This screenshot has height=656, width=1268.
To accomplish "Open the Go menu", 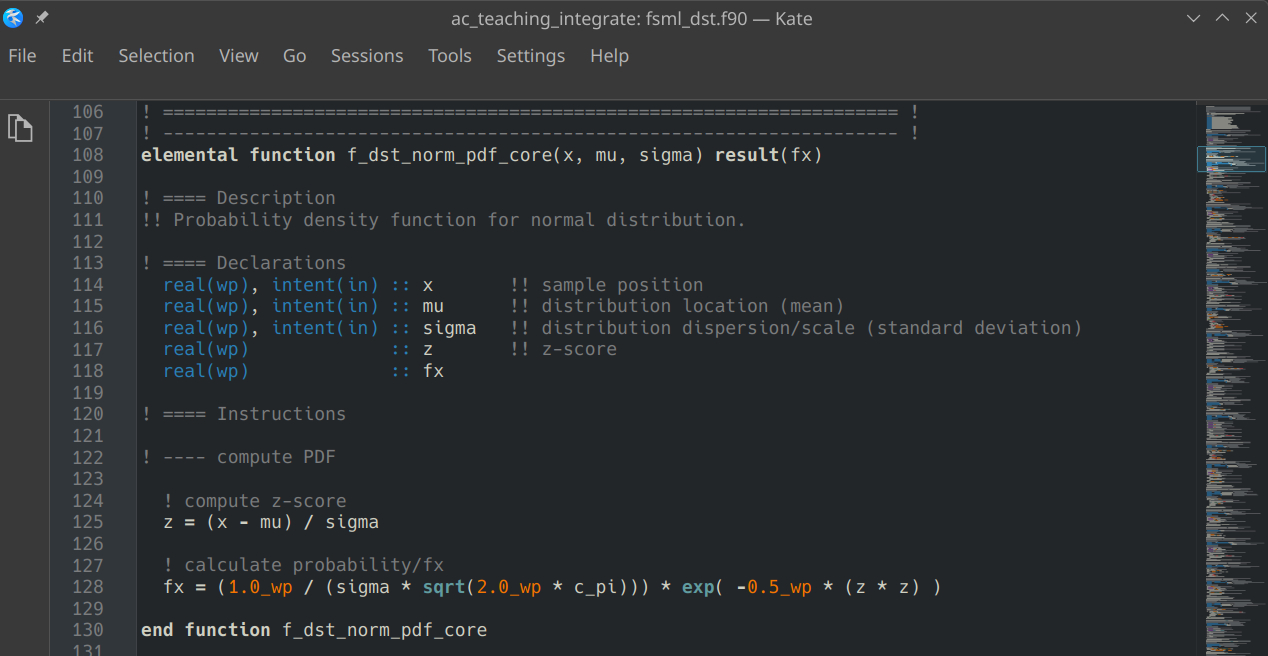I will pos(295,56).
